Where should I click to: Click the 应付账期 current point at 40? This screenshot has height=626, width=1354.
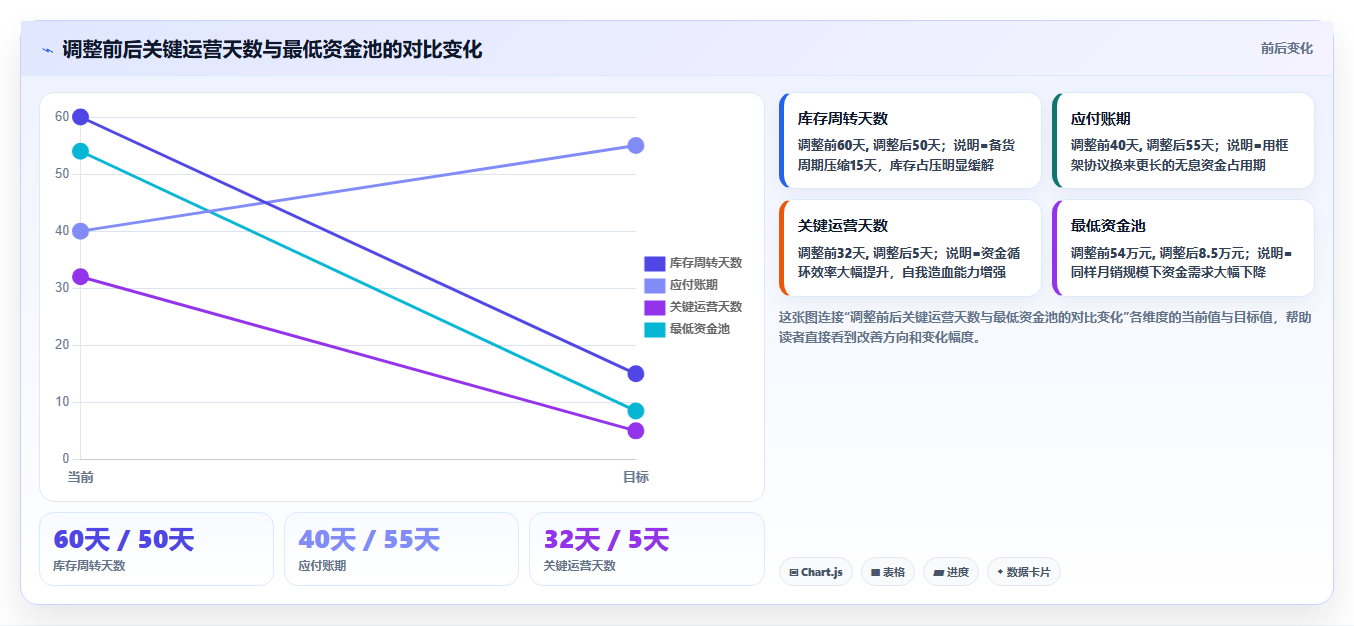point(81,231)
